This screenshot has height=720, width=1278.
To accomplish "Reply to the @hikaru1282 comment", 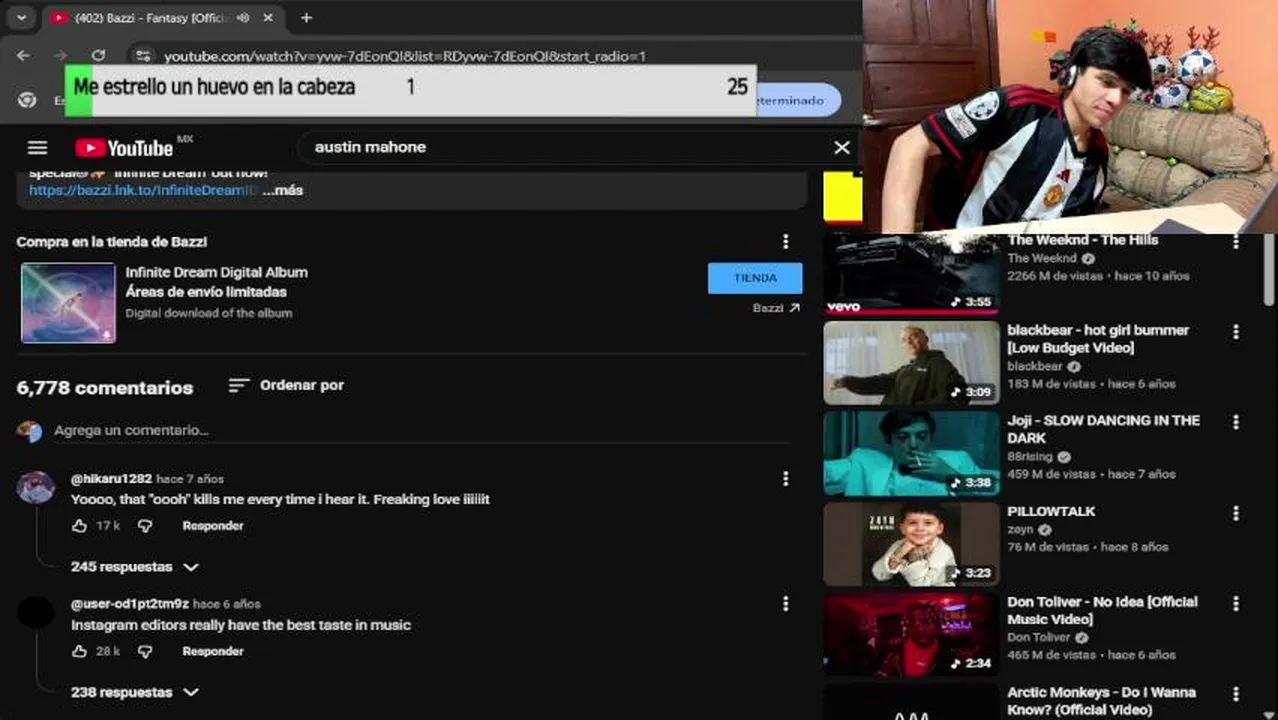I will tap(213, 526).
